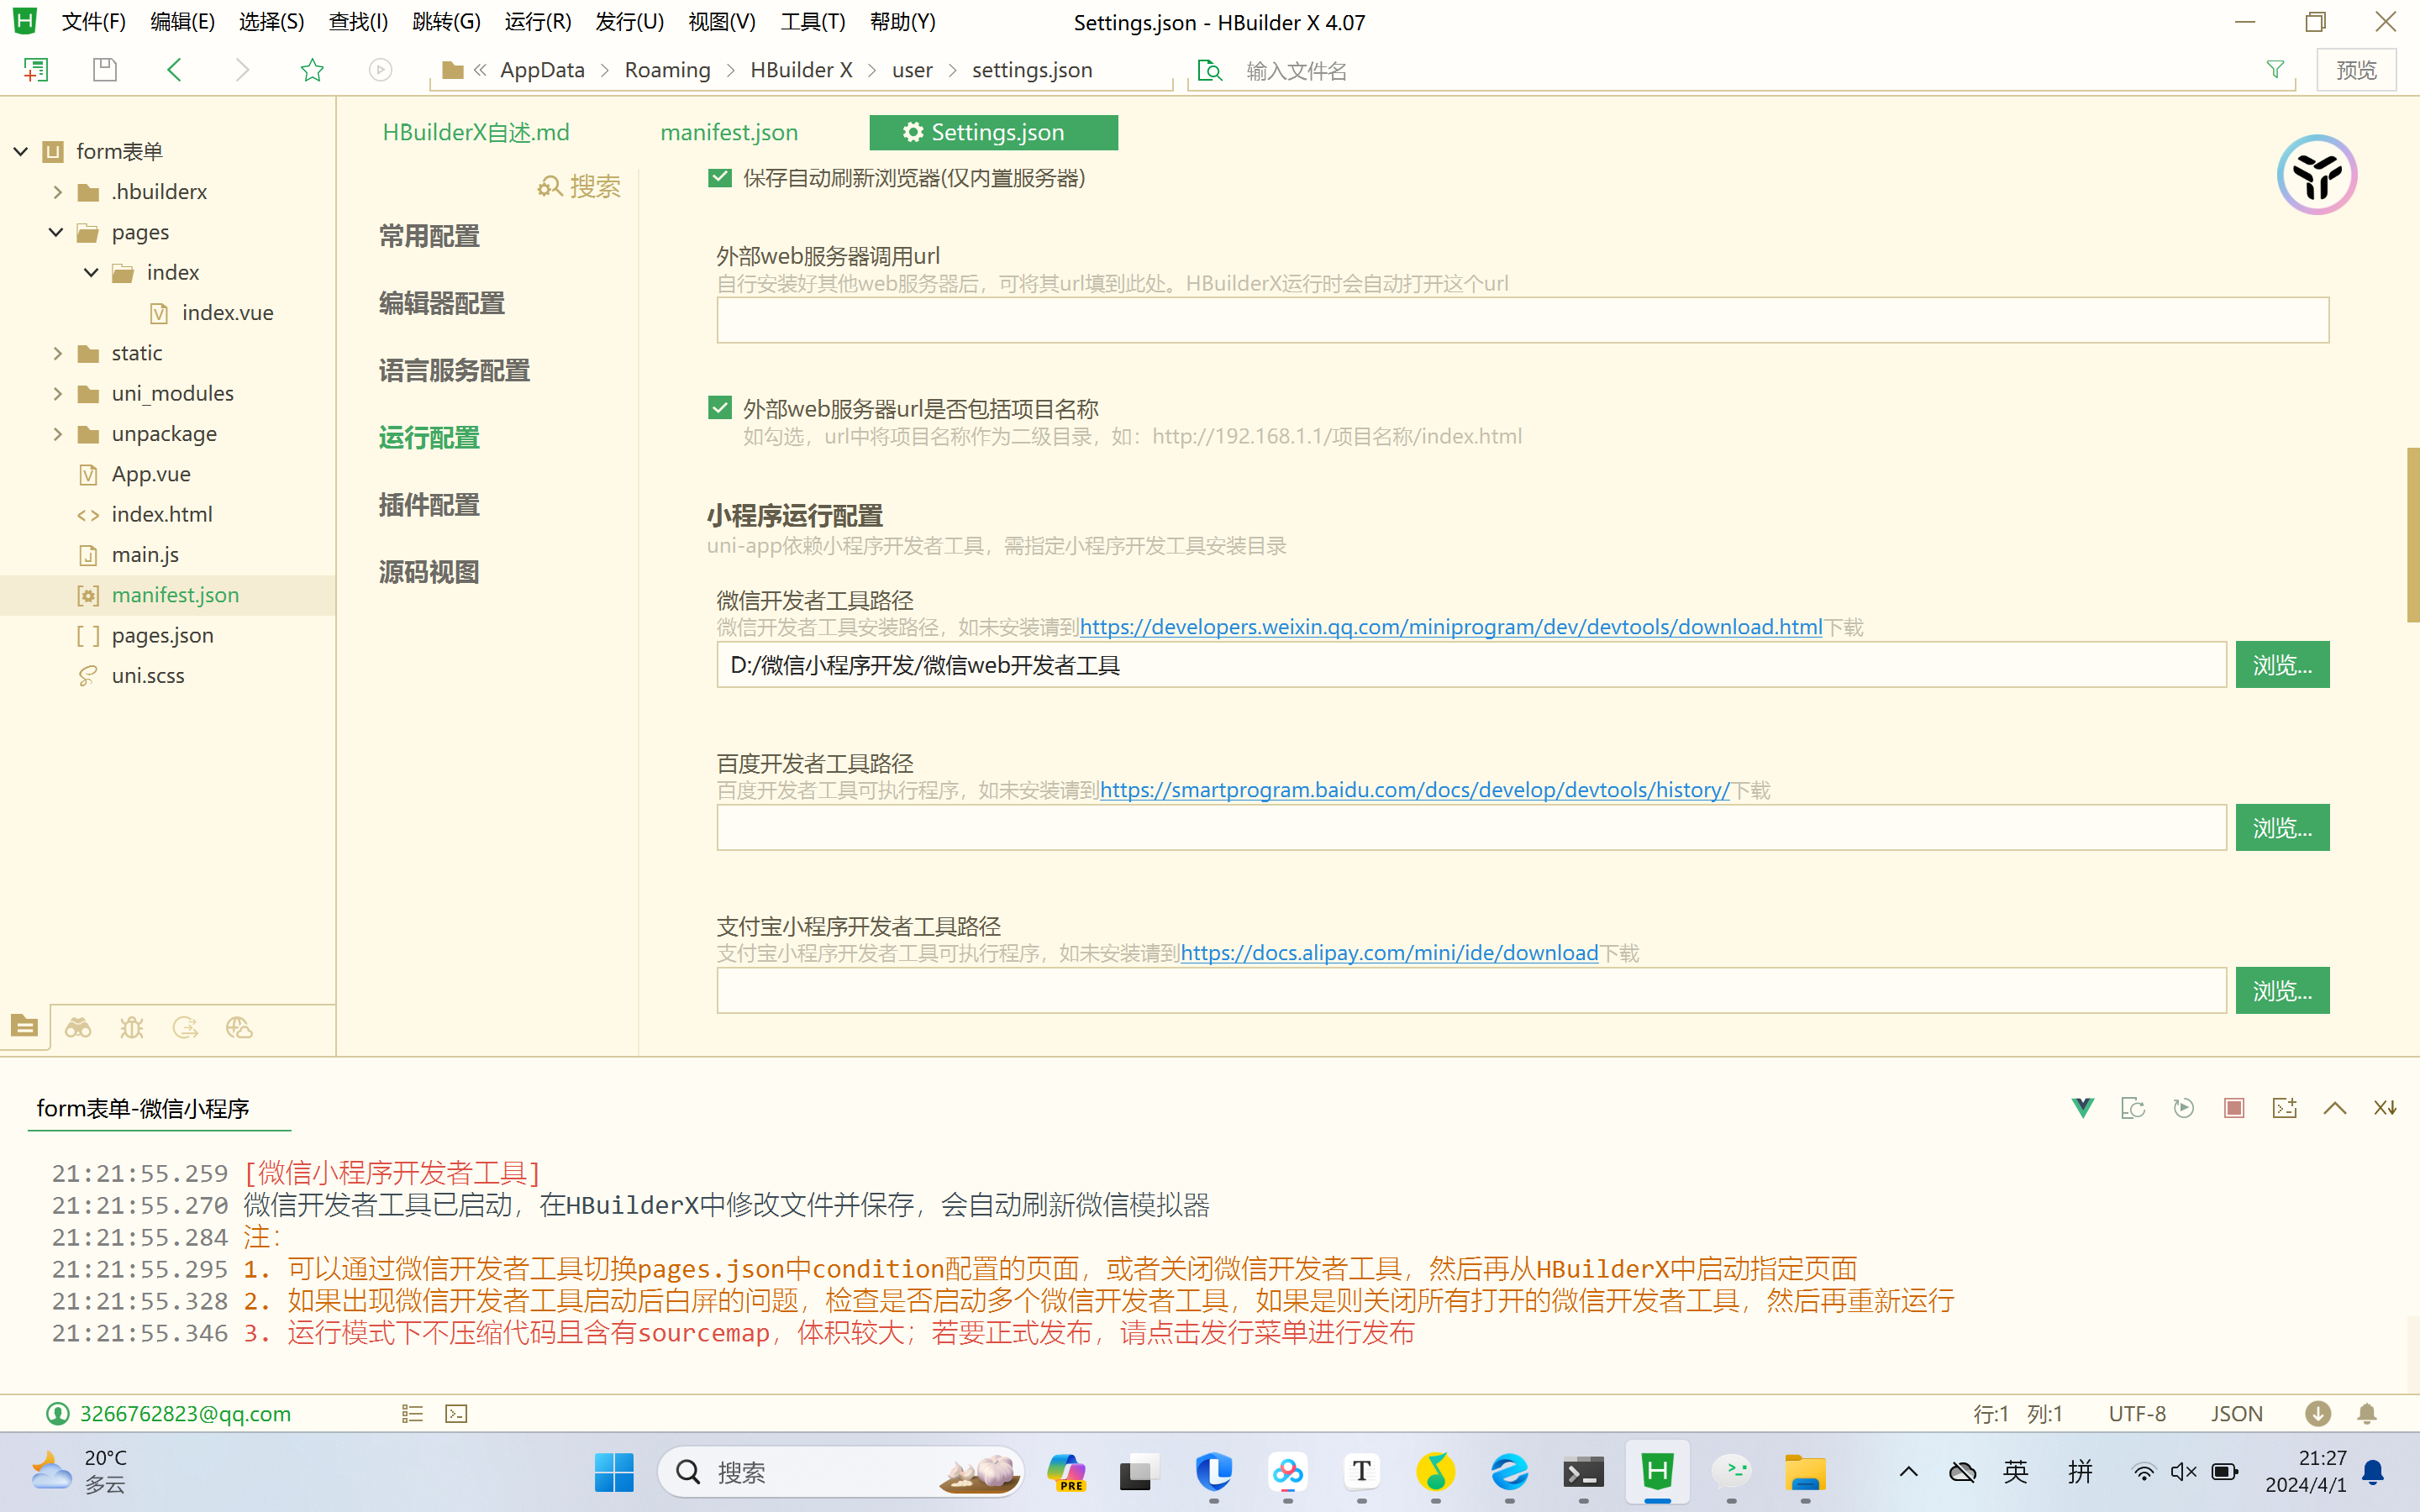
Task: Click the run play toolbar icon
Action: (380, 70)
